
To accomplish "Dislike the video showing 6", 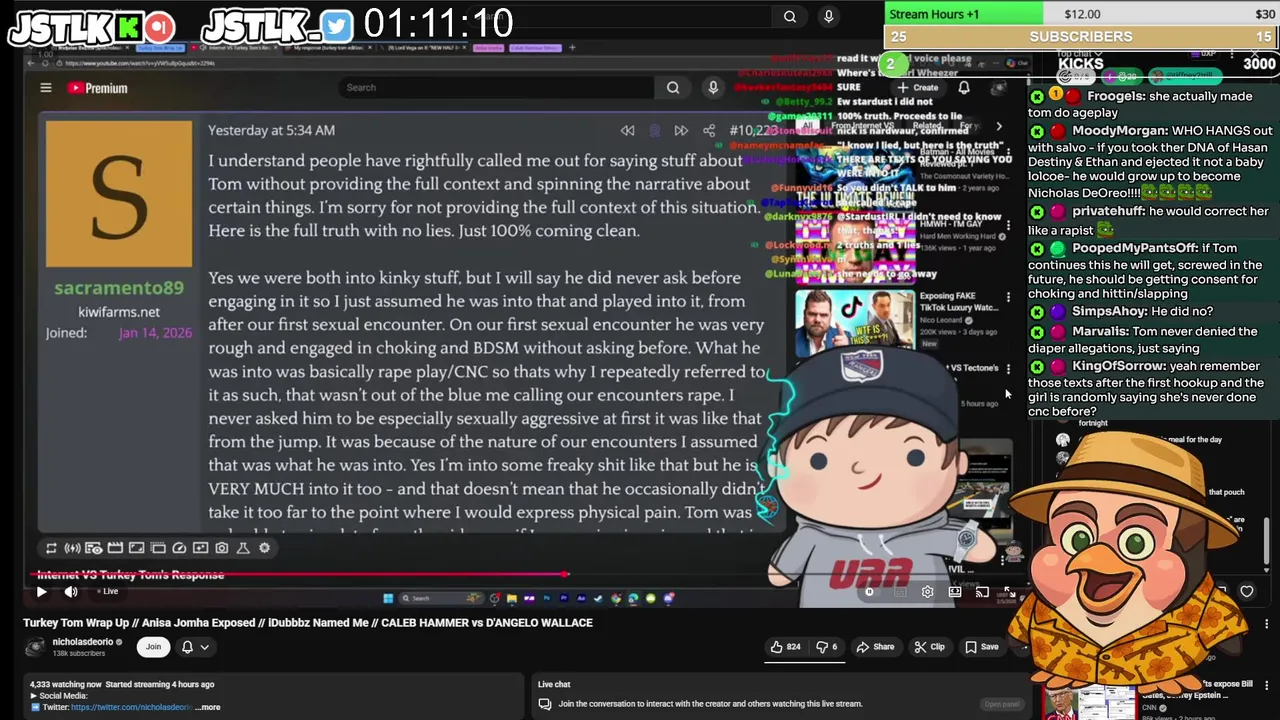I will coord(826,647).
